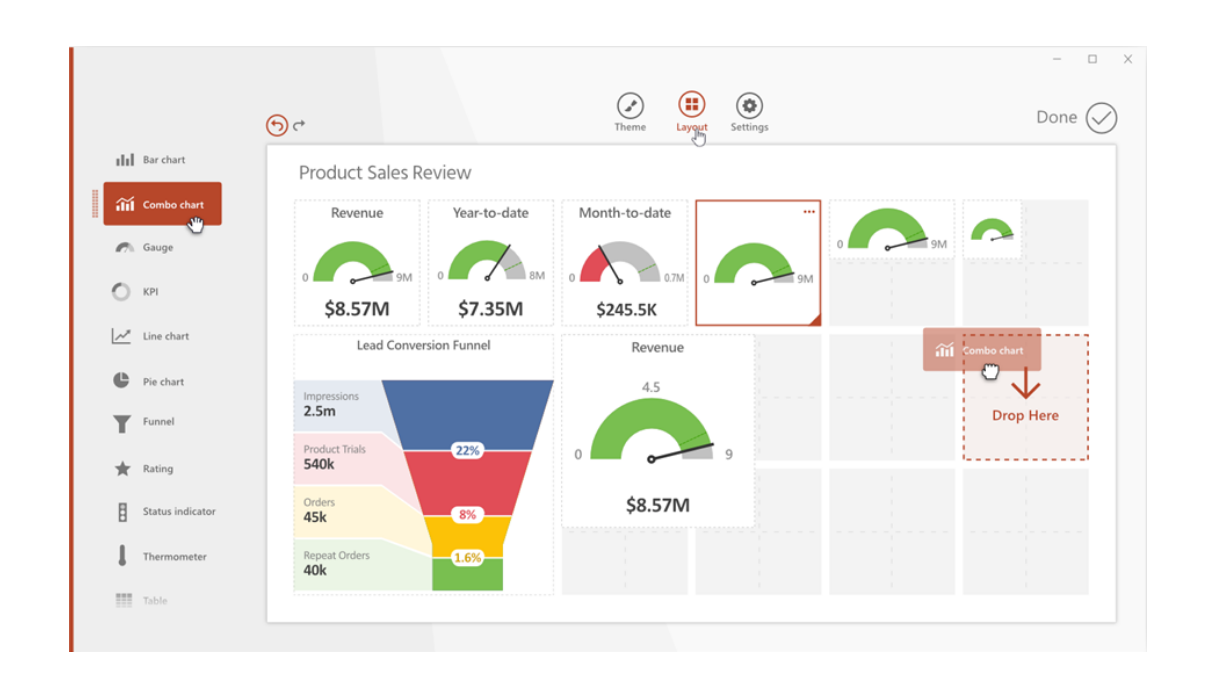Open the selected tile's ellipsis menu
The height and width of the screenshot is (697, 1216).
[x=810, y=212]
